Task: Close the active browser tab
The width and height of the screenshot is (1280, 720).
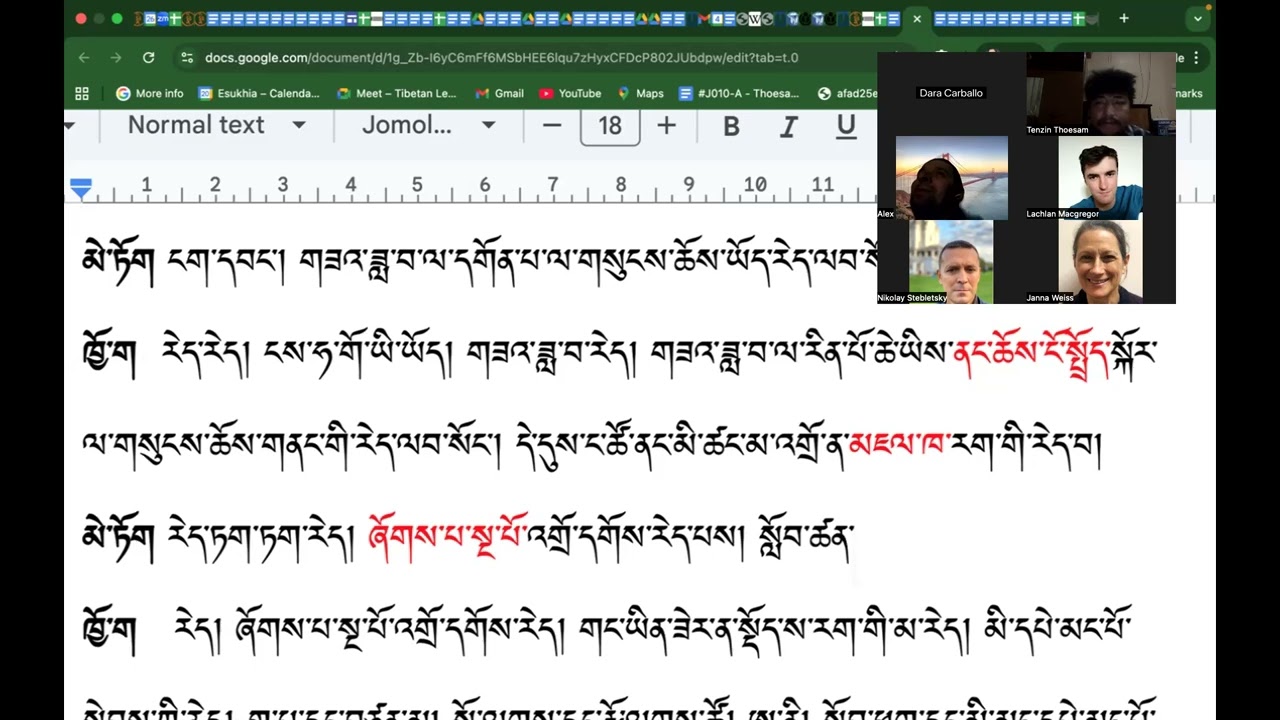Action: 916,18
